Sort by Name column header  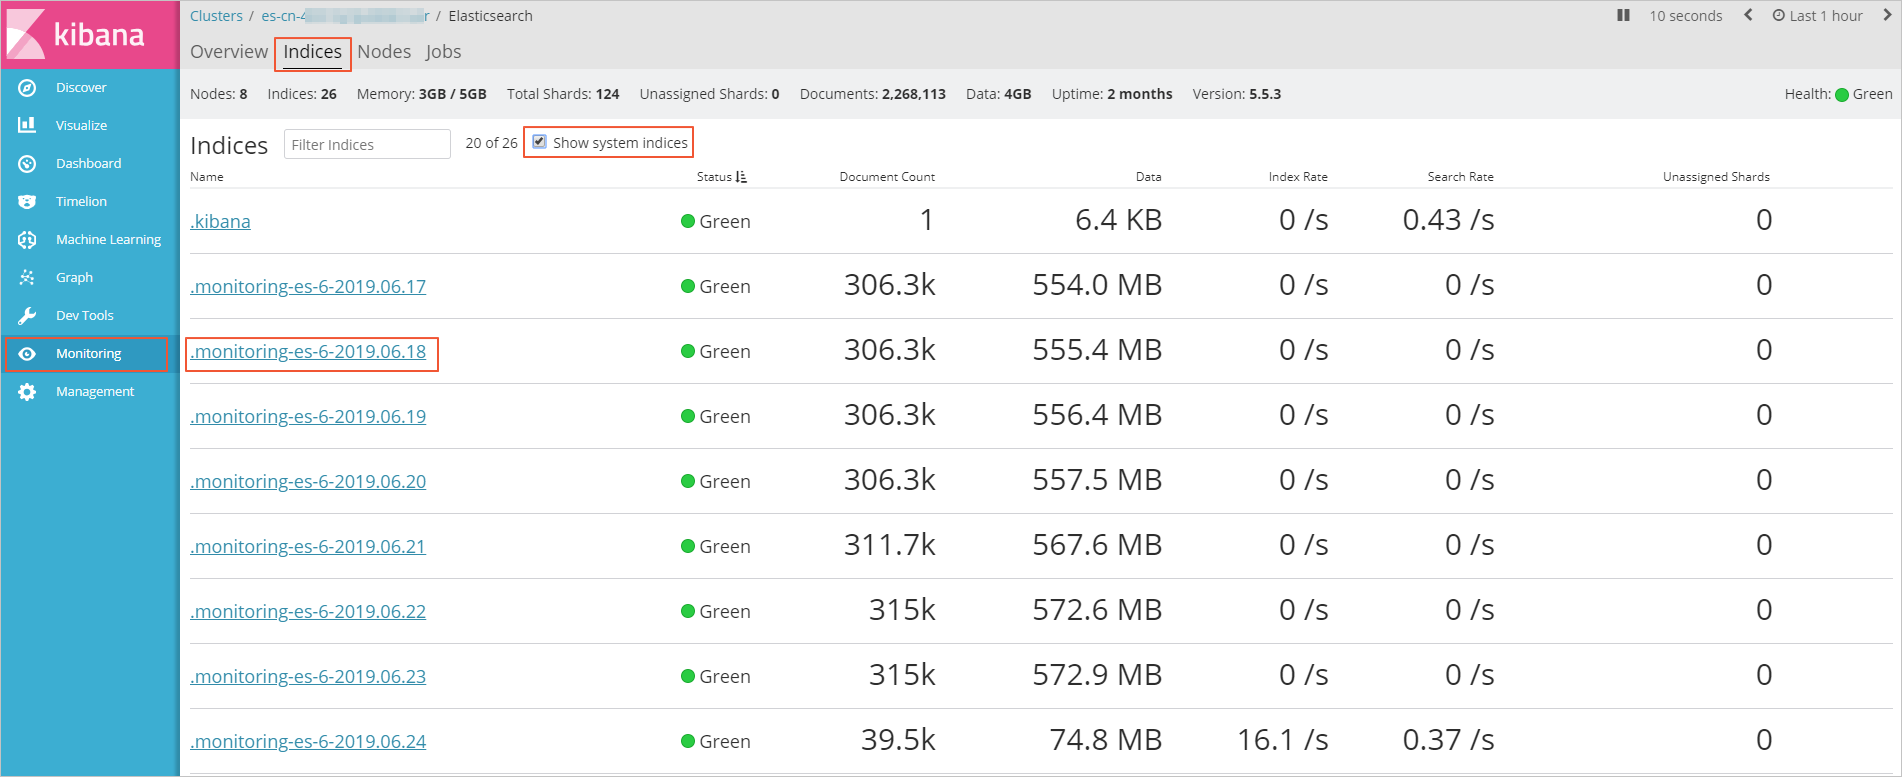[x=207, y=177]
